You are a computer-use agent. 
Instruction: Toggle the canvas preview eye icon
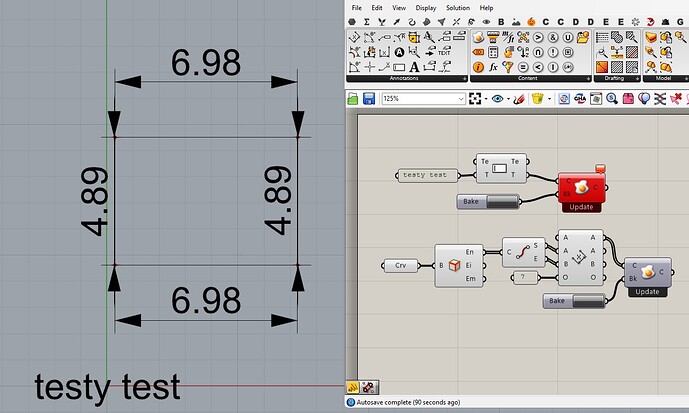[497, 98]
